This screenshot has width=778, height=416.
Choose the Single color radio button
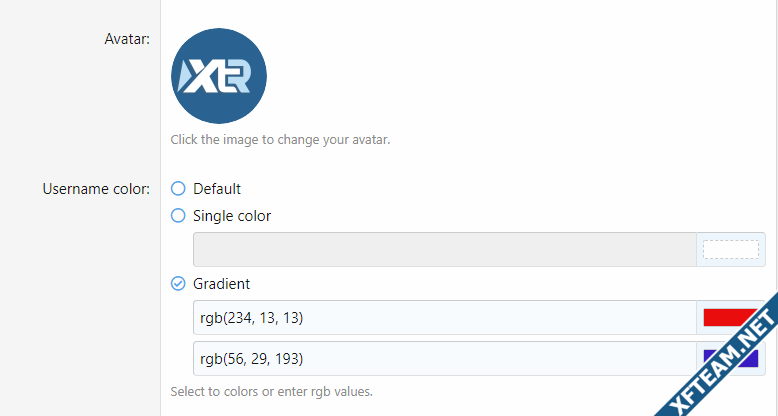tap(178, 215)
